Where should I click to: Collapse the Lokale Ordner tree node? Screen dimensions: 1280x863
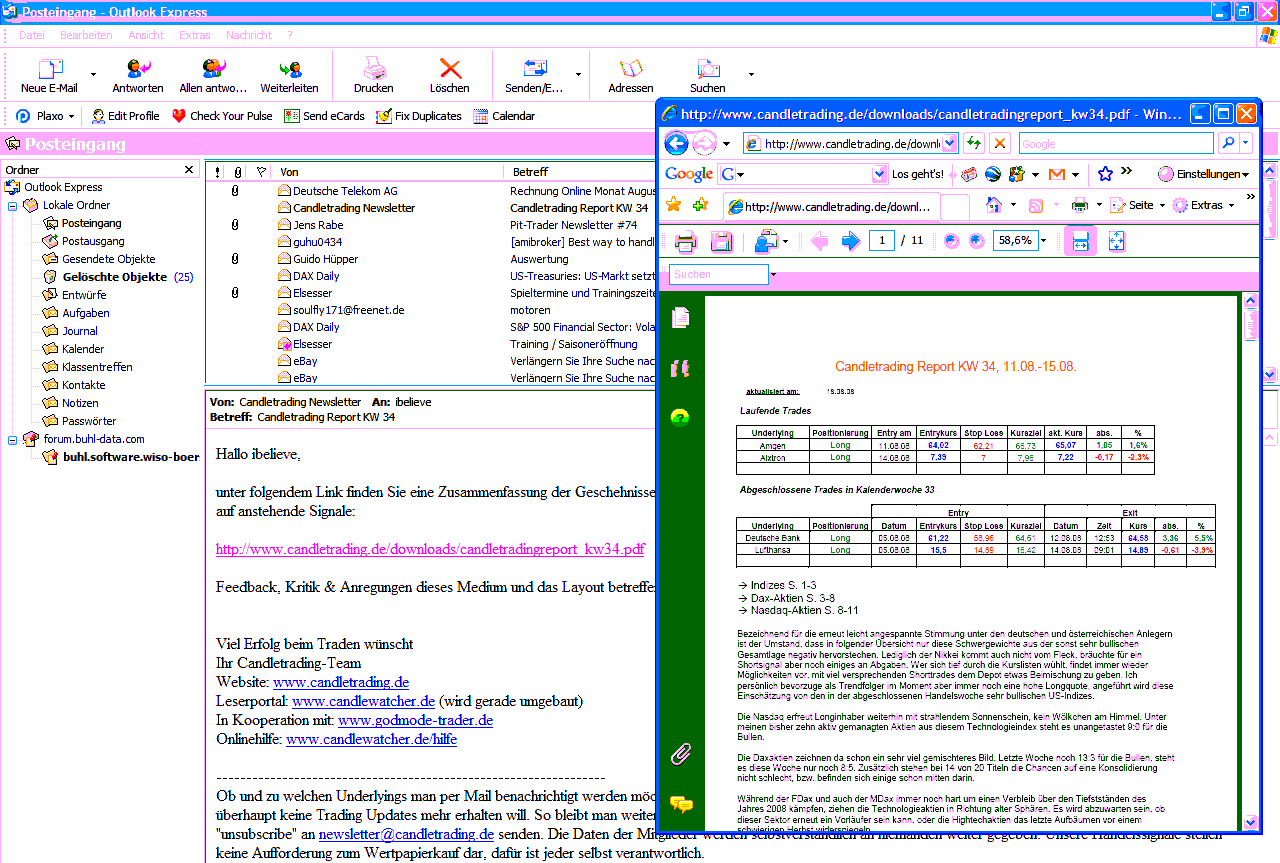(13, 205)
